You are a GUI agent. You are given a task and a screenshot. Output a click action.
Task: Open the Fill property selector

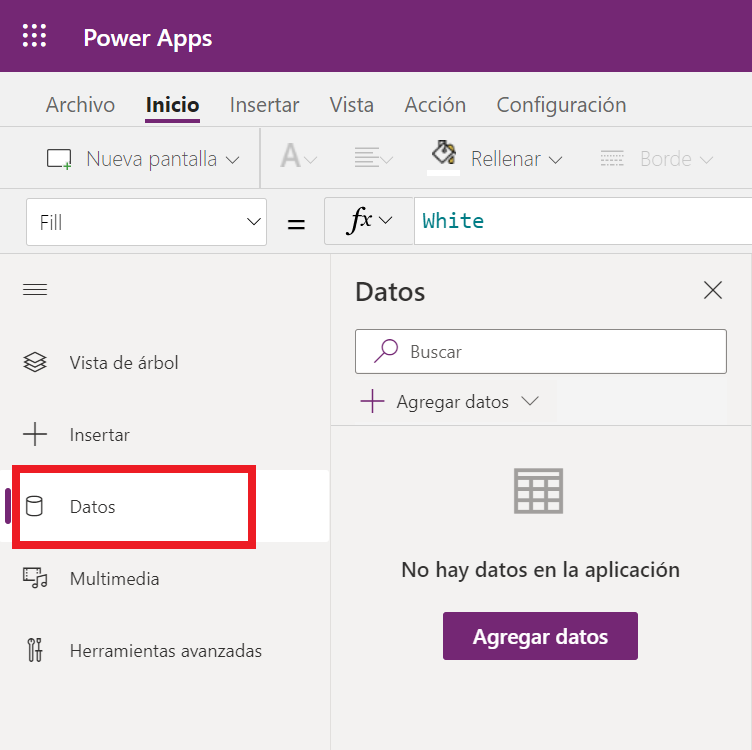pos(146,222)
